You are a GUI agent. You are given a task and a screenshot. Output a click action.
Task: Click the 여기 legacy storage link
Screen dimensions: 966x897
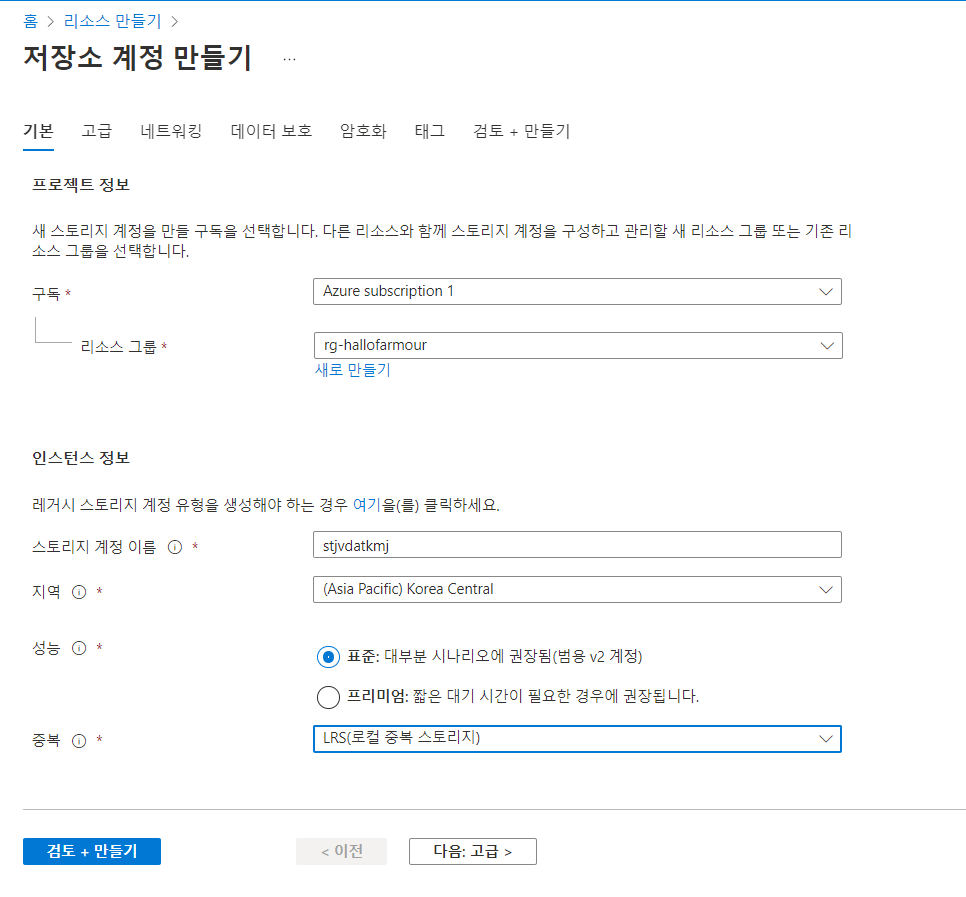[x=367, y=505]
